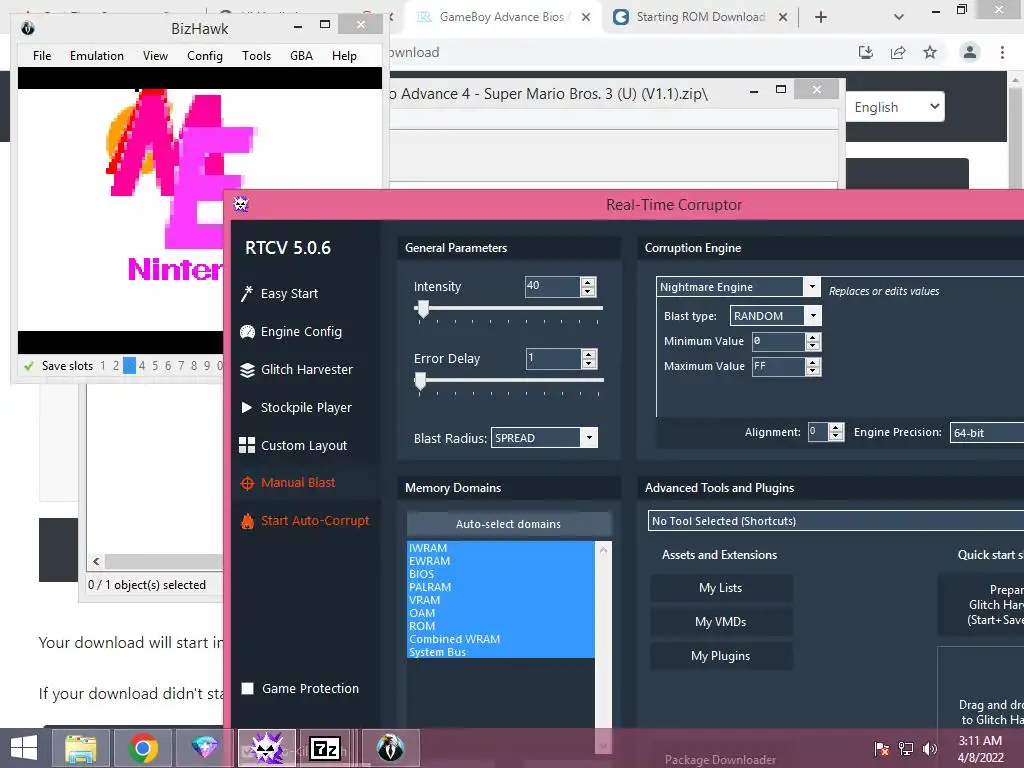The width and height of the screenshot is (1024, 768).
Task: Open the English language dropdown
Action: click(x=895, y=106)
